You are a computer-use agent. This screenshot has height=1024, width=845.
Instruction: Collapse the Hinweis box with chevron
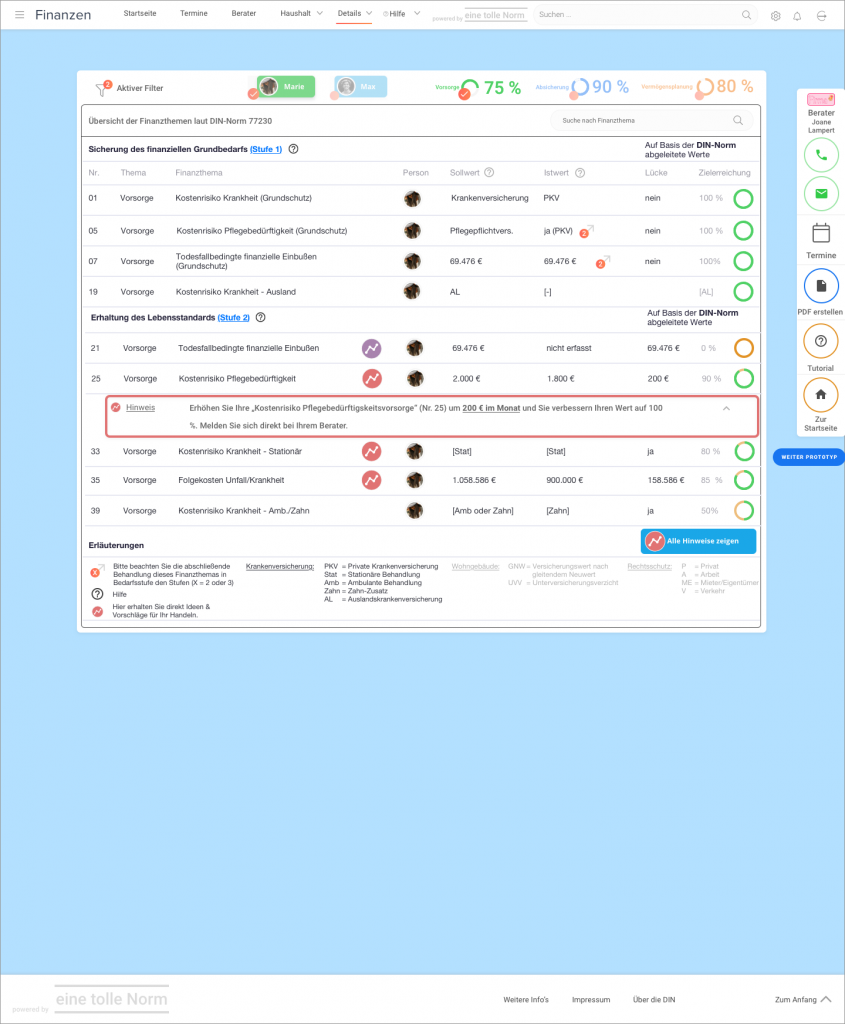pos(726,408)
